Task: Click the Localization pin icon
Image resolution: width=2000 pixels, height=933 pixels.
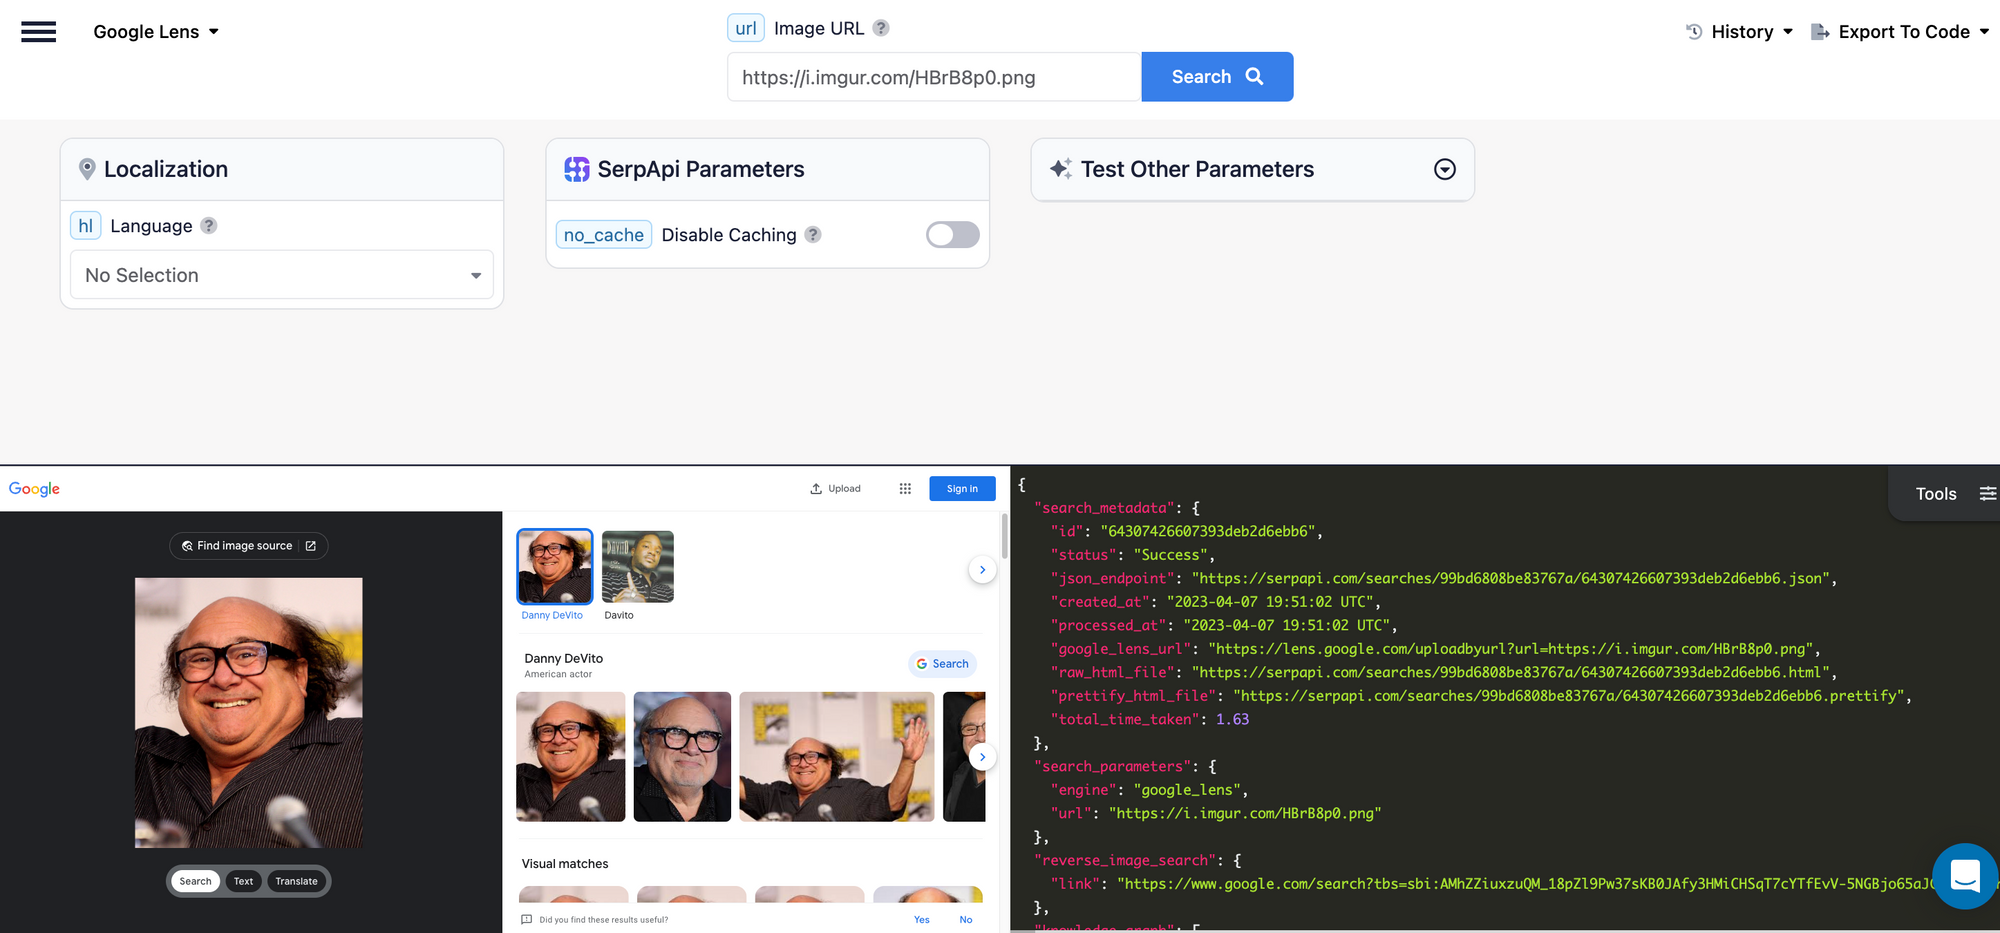Action: pyautogui.click(x=87, y=170)
